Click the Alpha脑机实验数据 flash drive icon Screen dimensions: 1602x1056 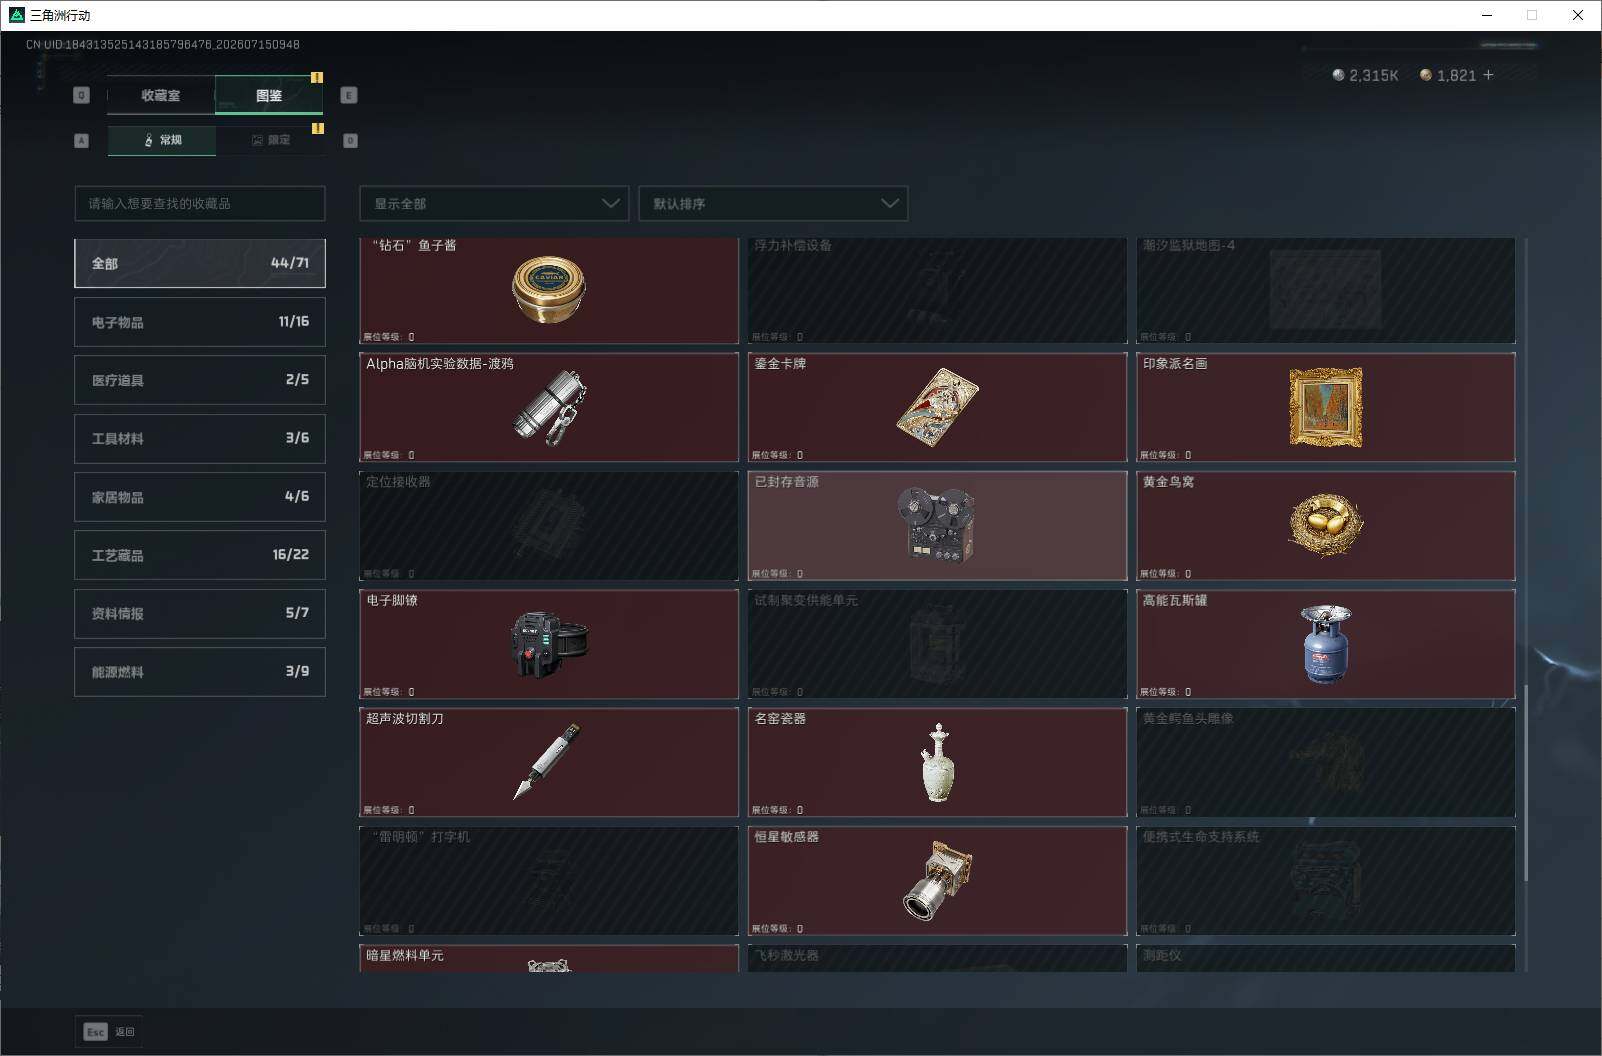coord(549,407)
